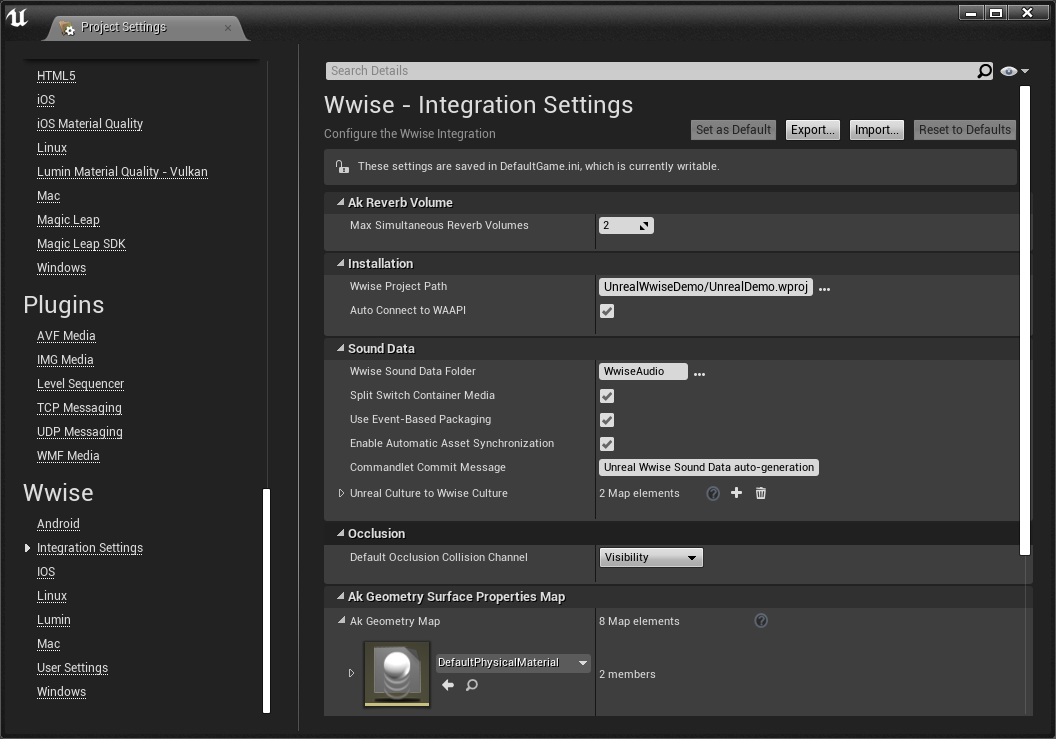Expand the DefaultPhysicalMaterial map entry
The height and width of the screenshot is (739, 1056).
[352, 673]
